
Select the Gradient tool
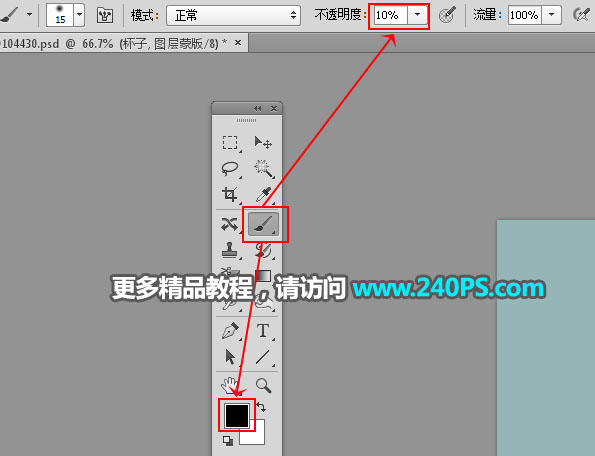263,275
